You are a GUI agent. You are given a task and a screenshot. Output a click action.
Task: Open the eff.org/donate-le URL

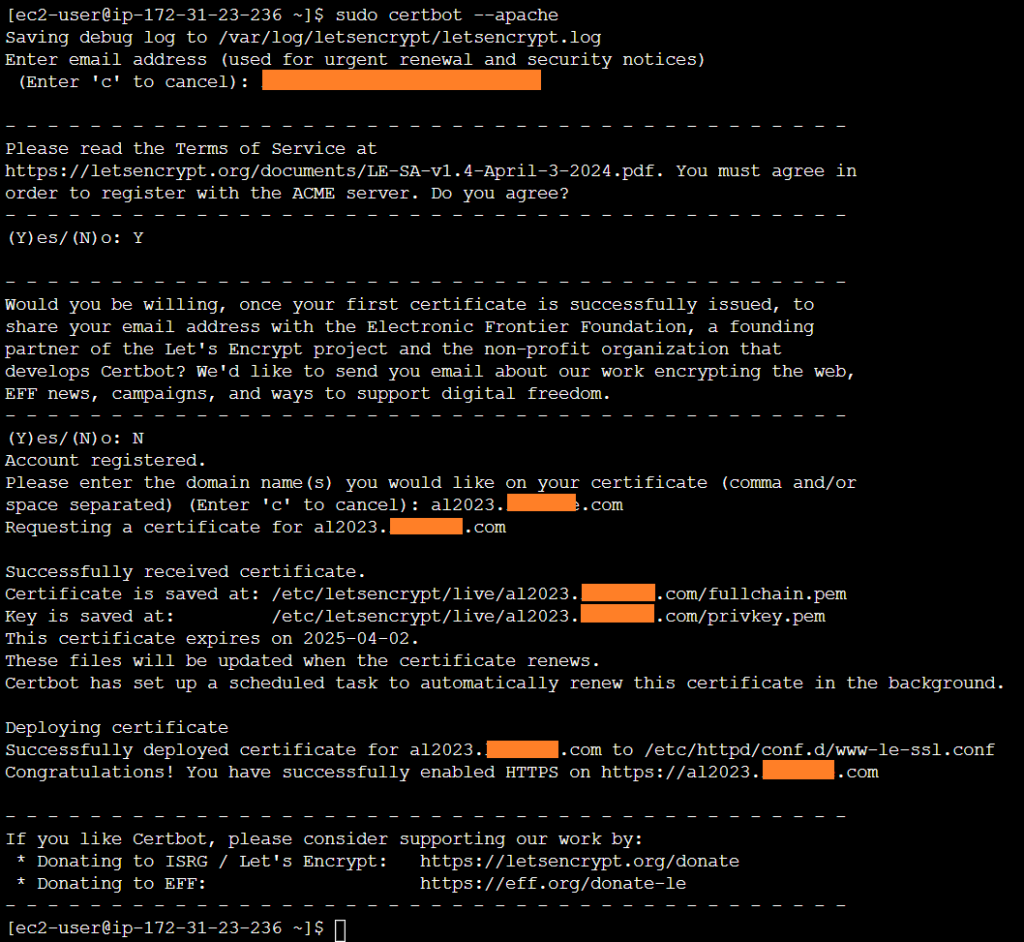pyautogui.click(x=552, y=883)
